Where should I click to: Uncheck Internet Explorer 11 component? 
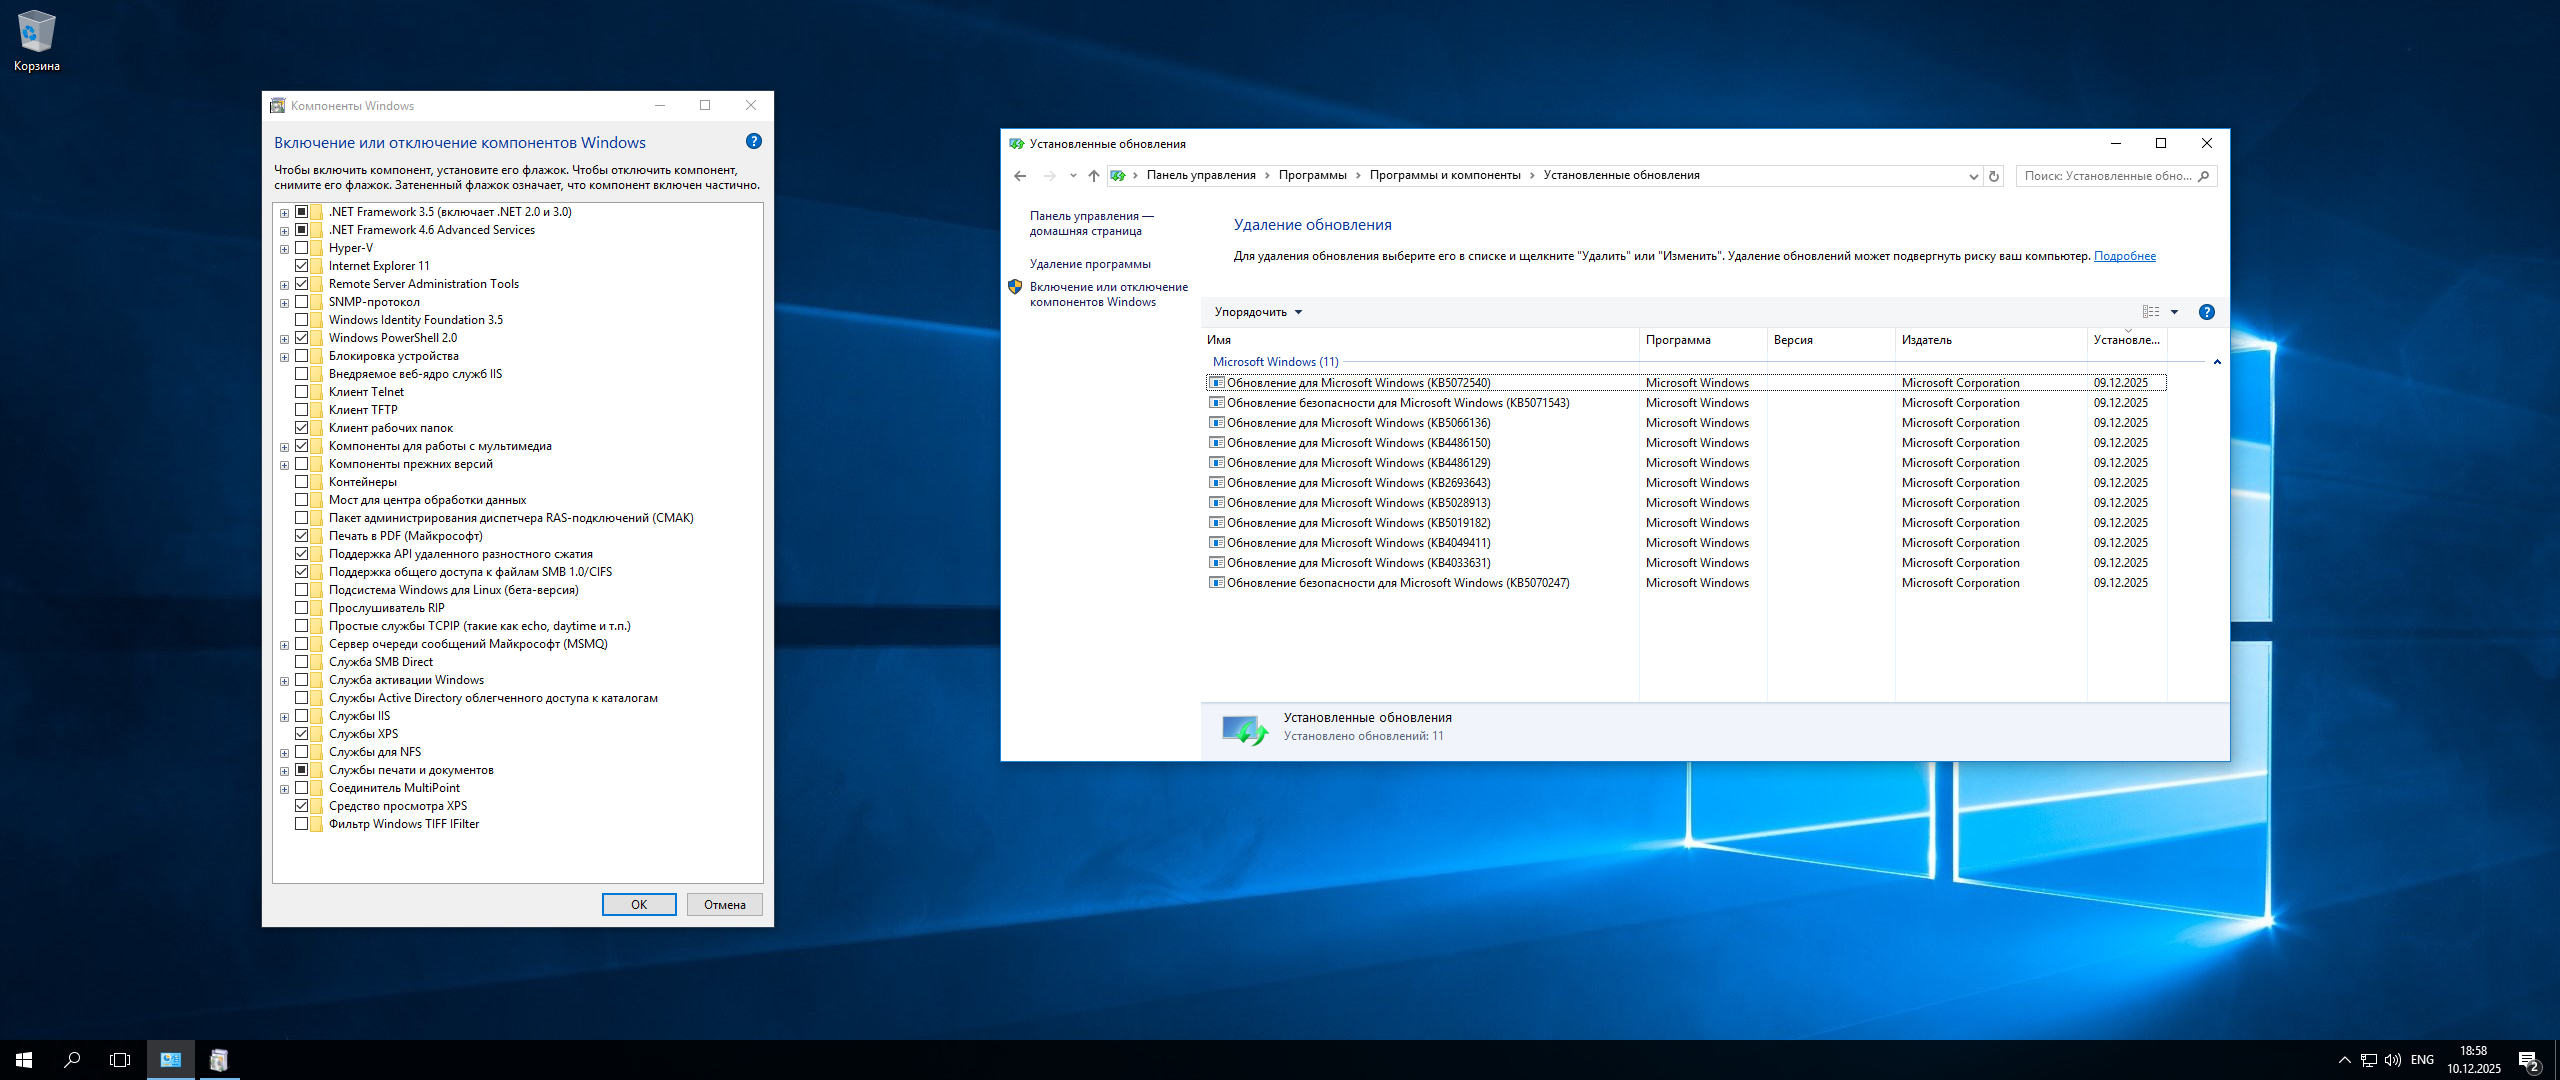[301, 266]
